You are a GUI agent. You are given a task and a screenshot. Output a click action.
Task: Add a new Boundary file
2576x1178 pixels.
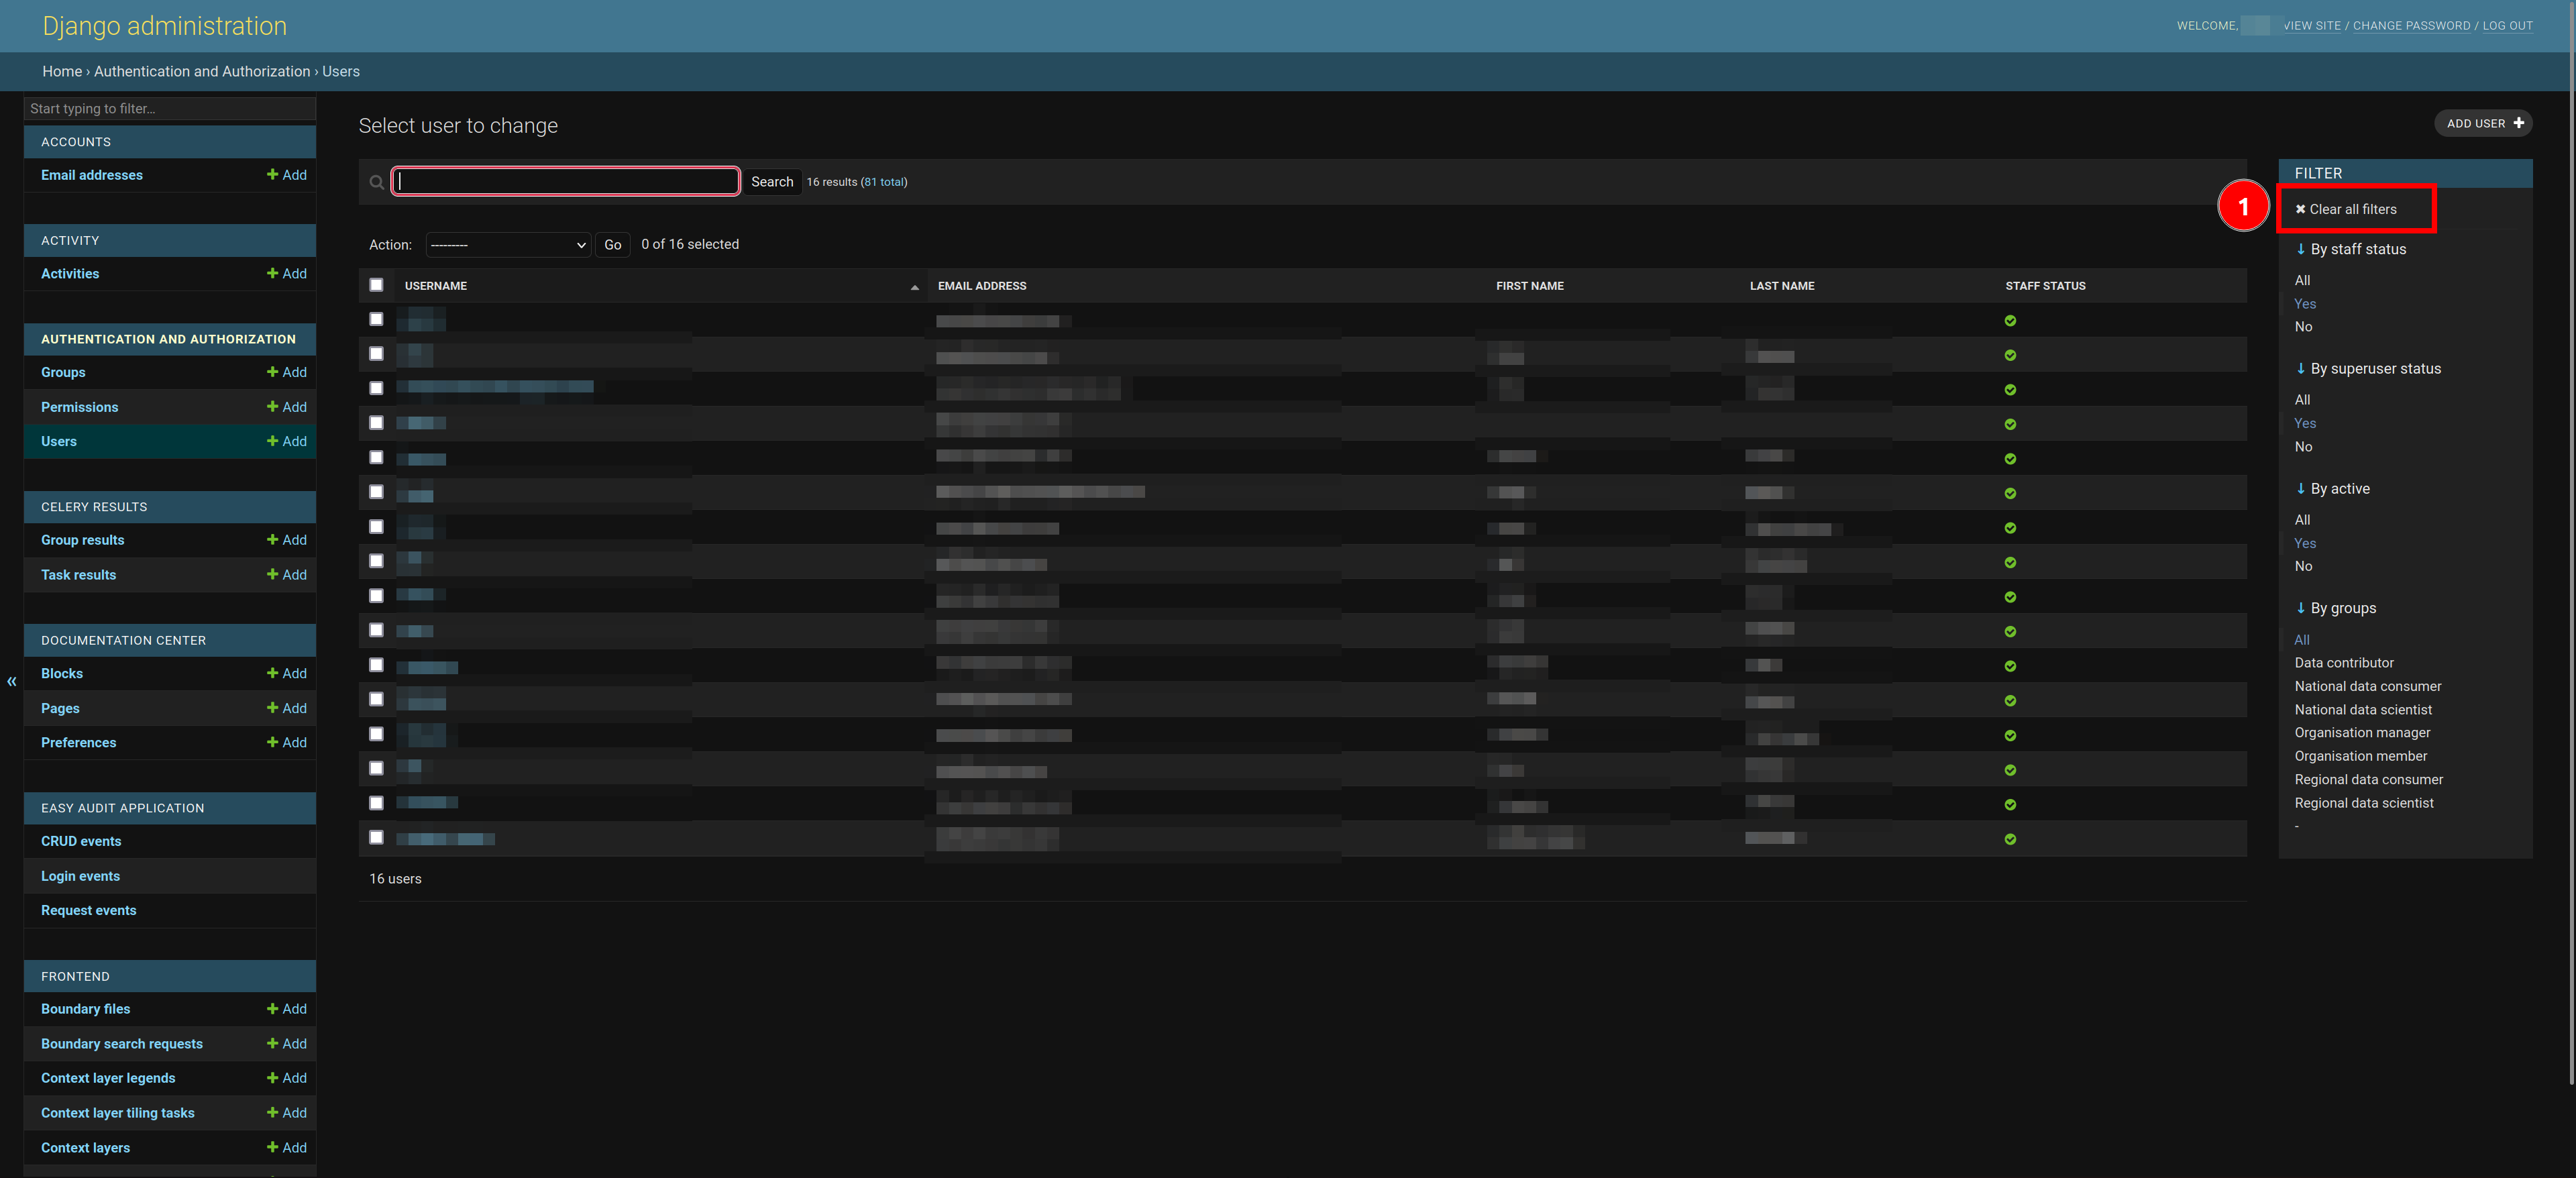coord(287,1009)
